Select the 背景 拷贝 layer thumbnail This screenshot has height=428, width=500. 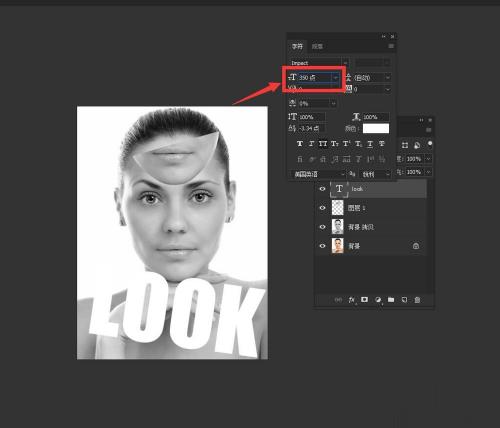338,227
